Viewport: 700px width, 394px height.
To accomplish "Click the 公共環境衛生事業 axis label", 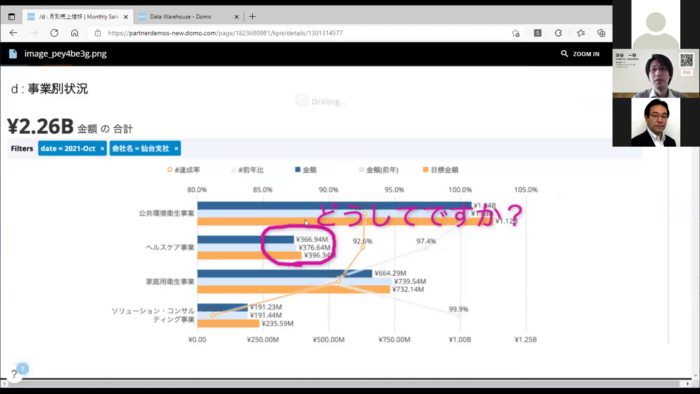I will tap(167, 213).
